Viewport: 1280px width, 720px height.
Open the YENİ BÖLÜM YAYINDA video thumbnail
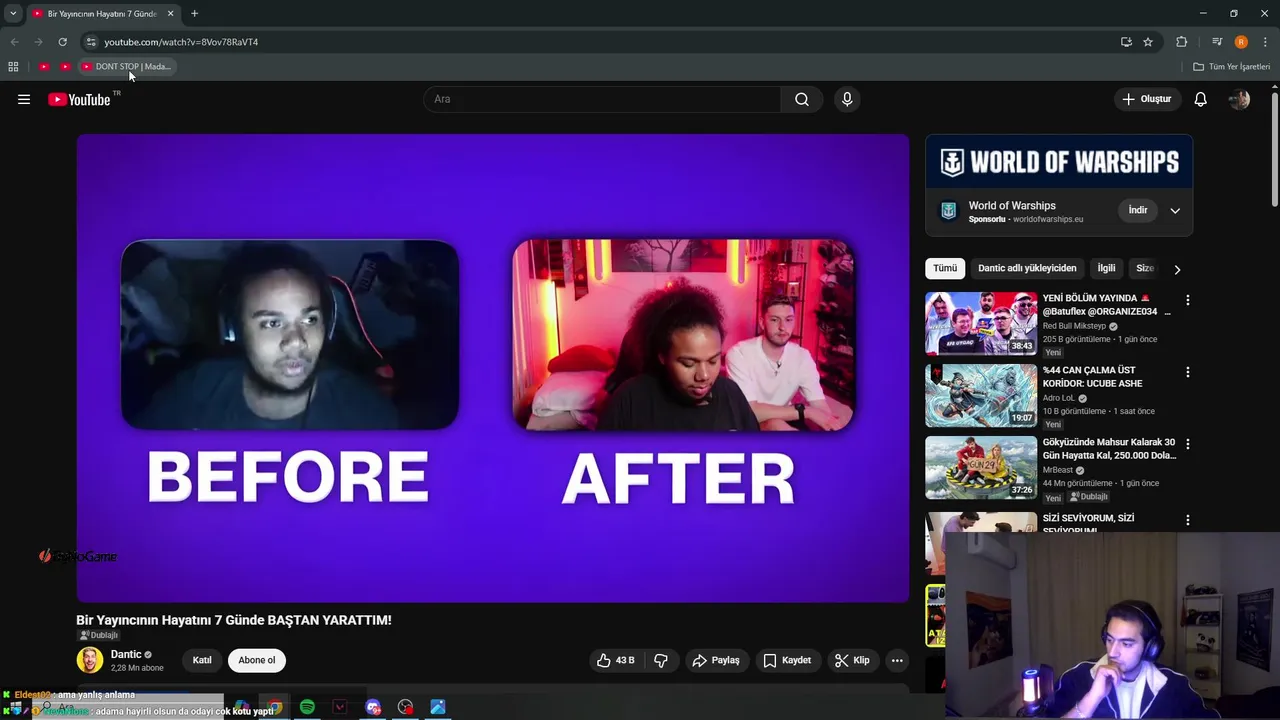tap(981, 323)
